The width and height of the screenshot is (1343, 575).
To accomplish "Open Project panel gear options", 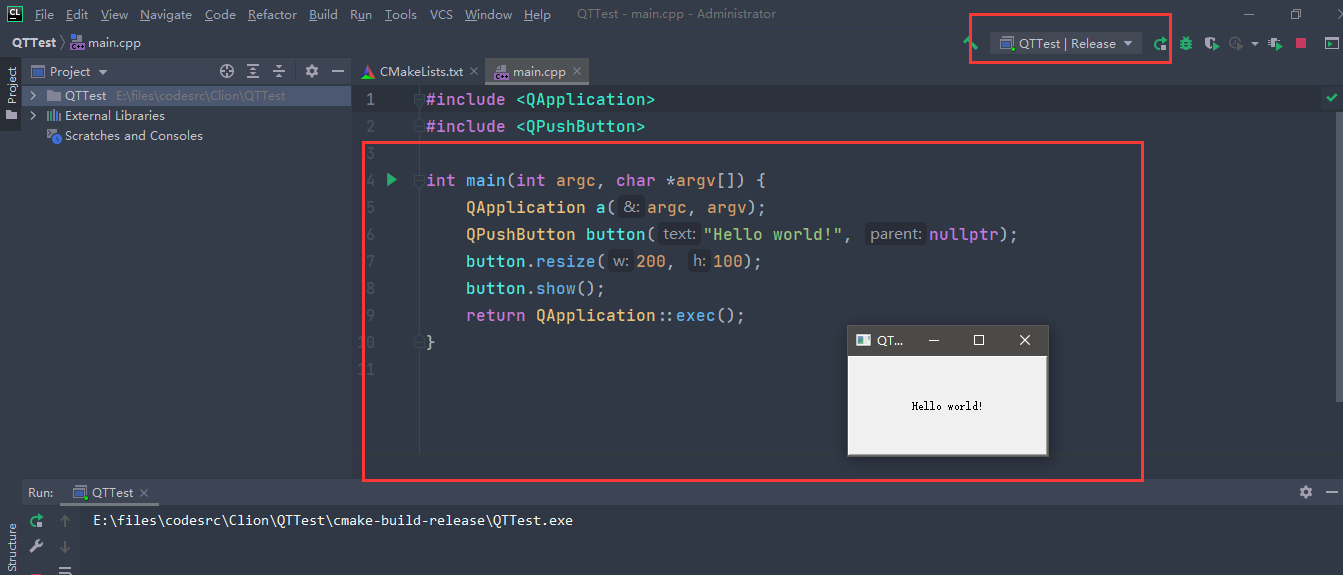I will [312, 71].
